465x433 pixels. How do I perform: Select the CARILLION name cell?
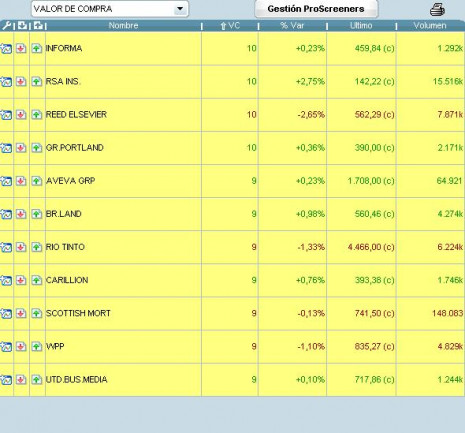click(x=123, y=280)
